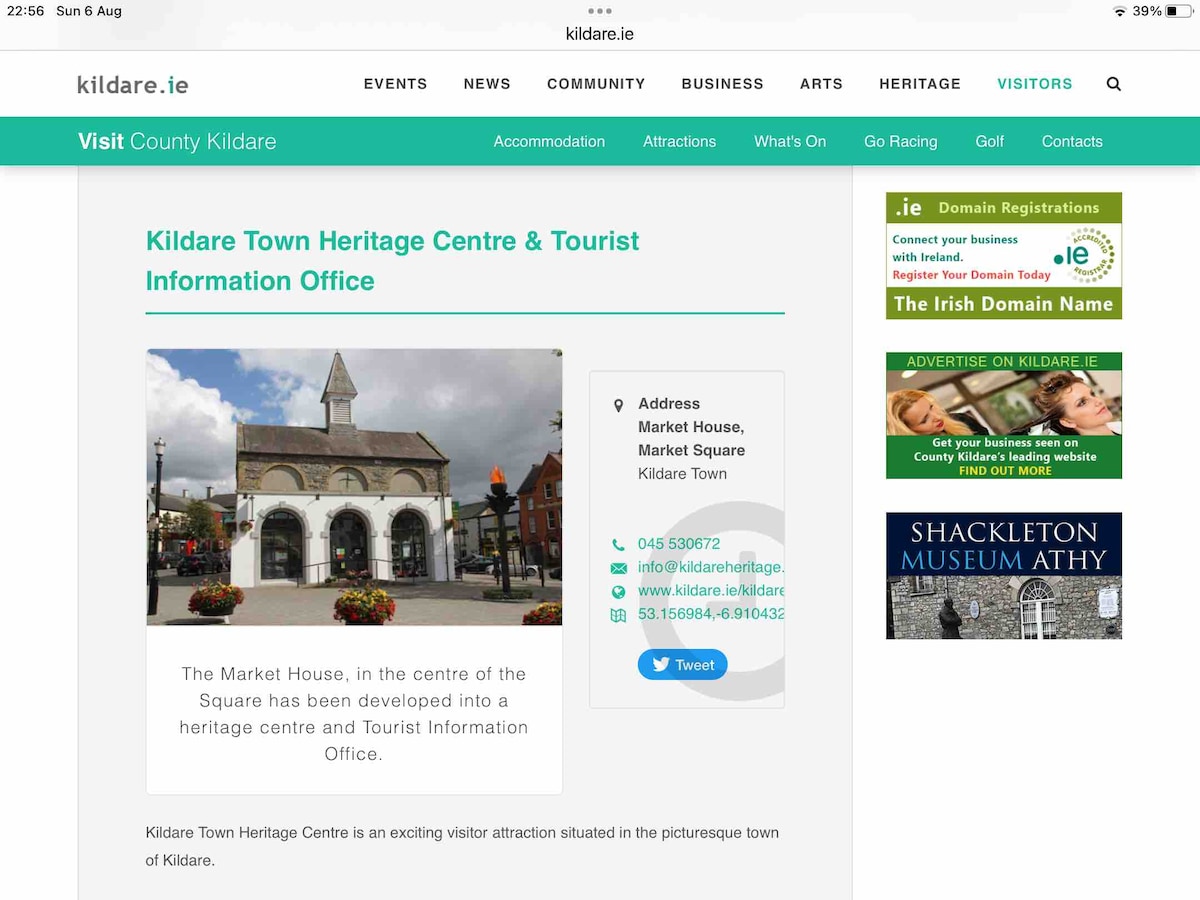Go to kildare.ie home logo
The image size is (1200, 900).
point(133,84)
